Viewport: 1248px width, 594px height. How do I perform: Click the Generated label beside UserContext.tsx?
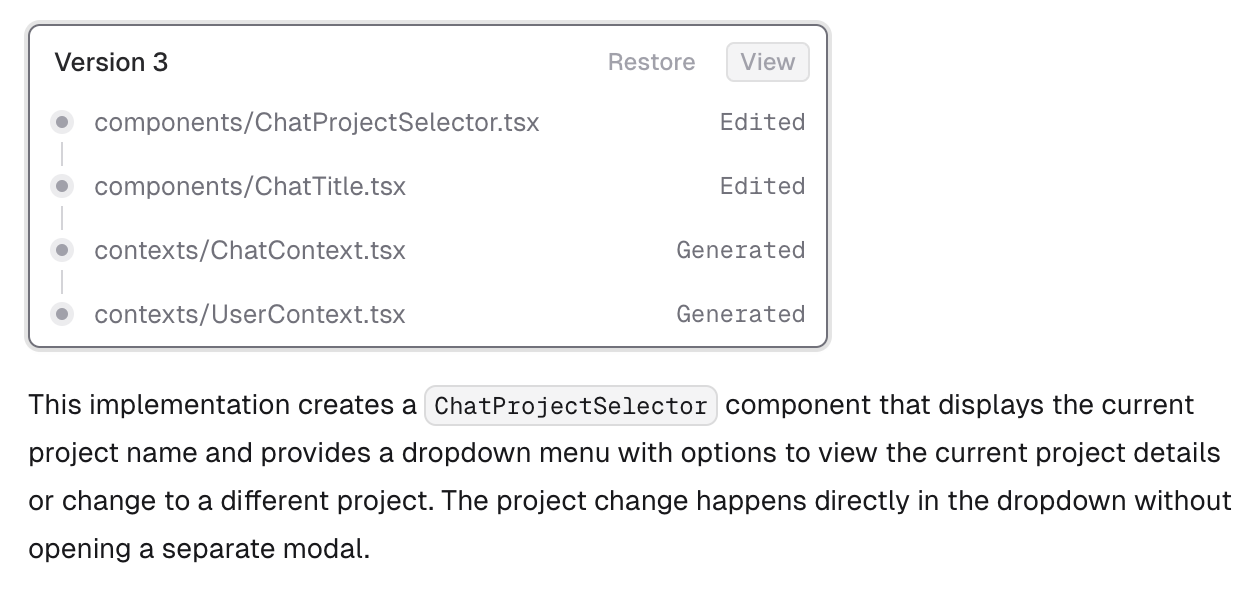coord(740,314)
